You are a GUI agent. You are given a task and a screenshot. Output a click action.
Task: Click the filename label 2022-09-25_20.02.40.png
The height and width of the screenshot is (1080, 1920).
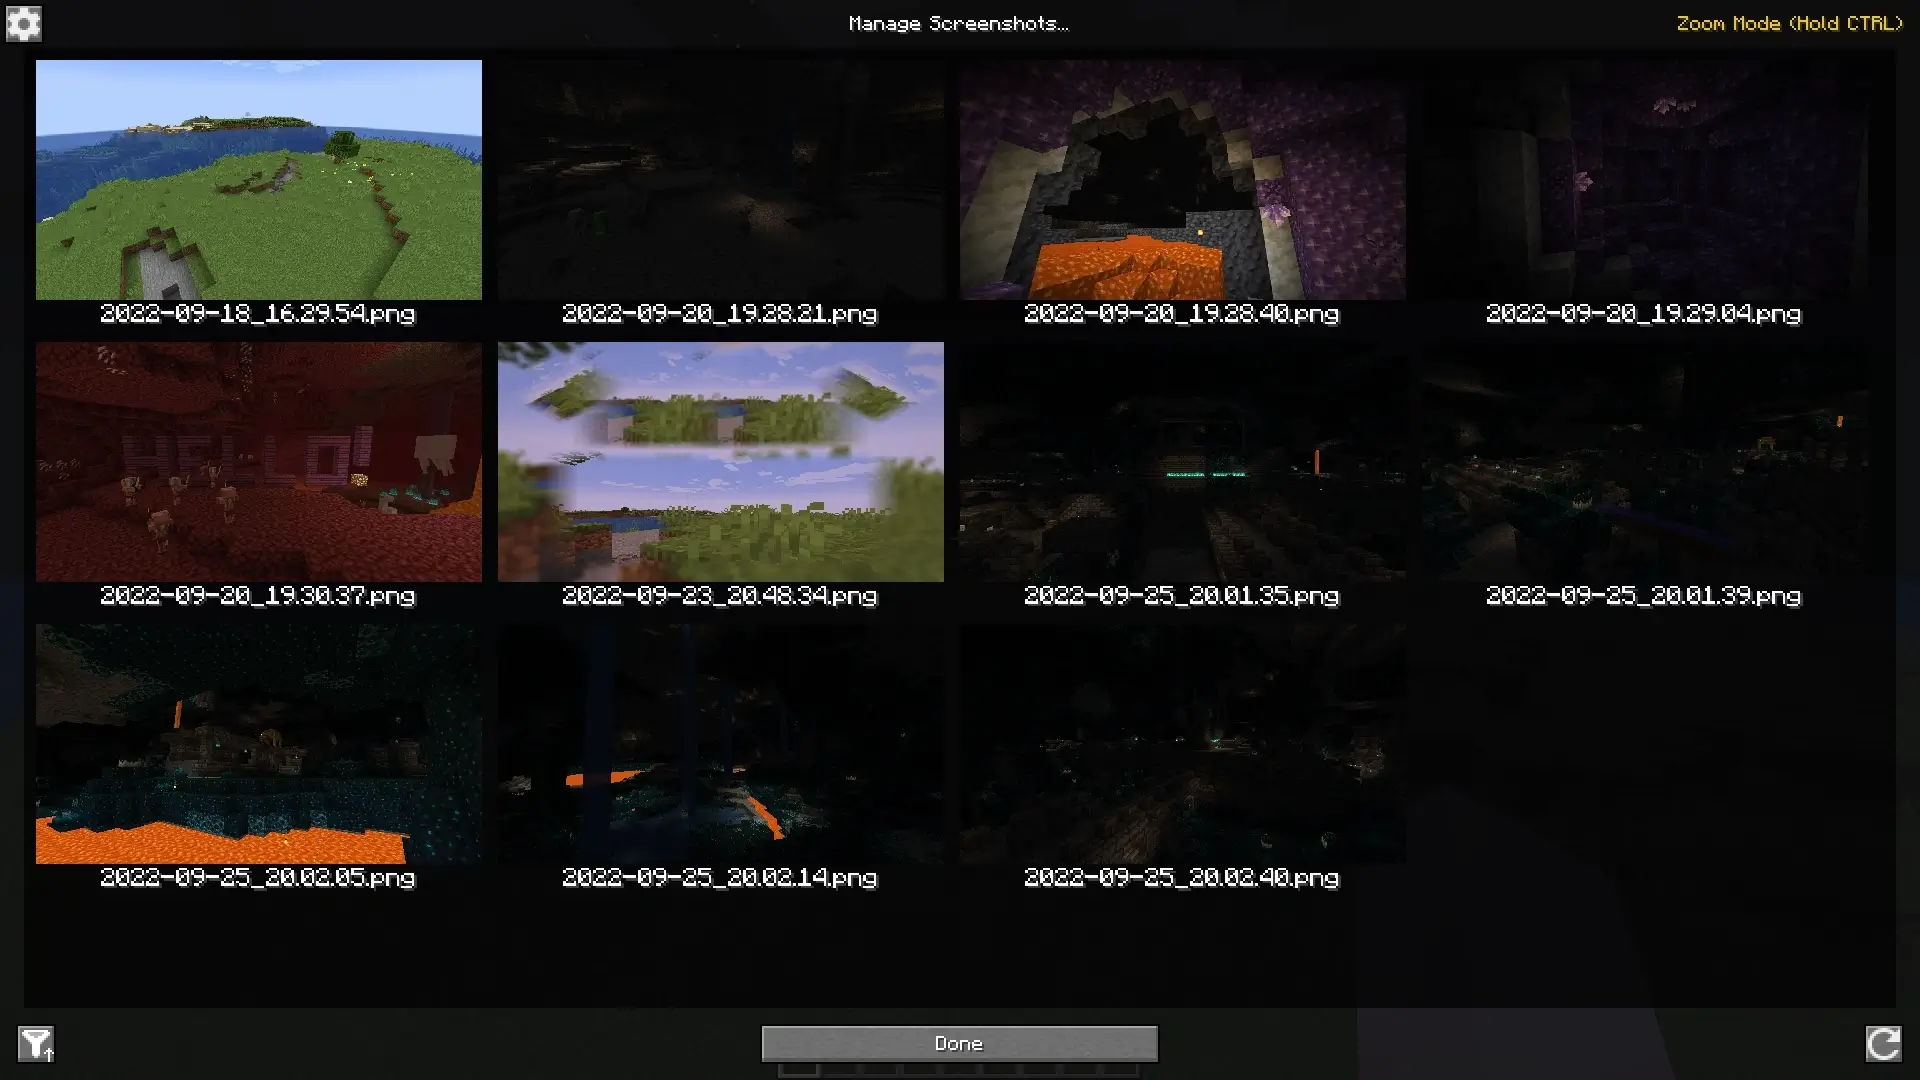point(1182,878)
